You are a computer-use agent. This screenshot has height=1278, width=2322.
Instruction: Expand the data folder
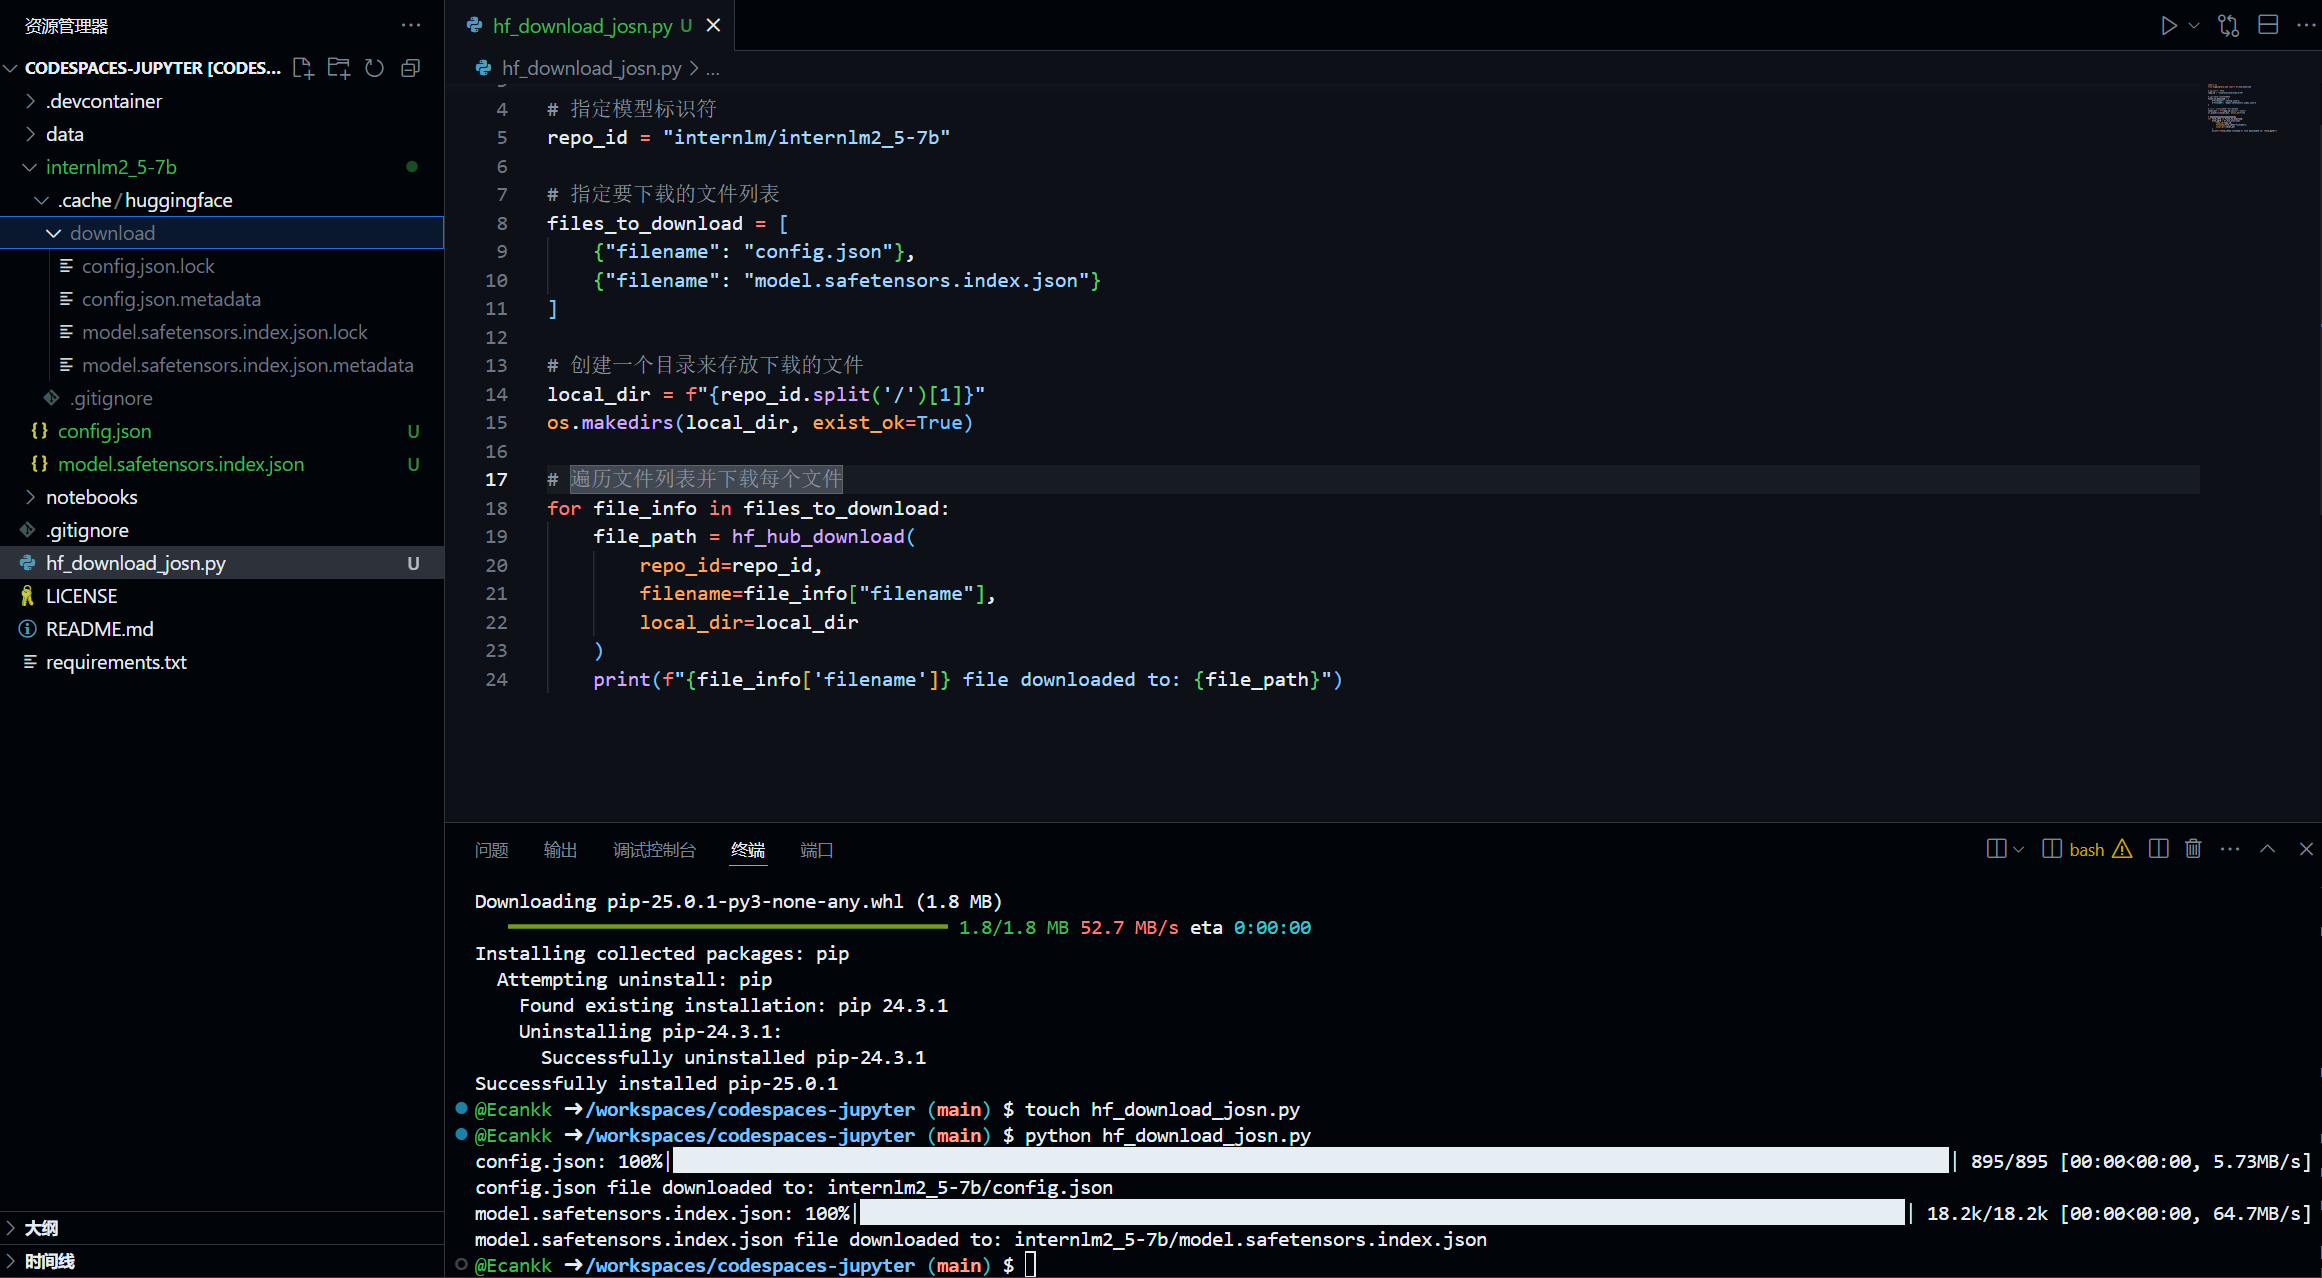pos(222,134)
